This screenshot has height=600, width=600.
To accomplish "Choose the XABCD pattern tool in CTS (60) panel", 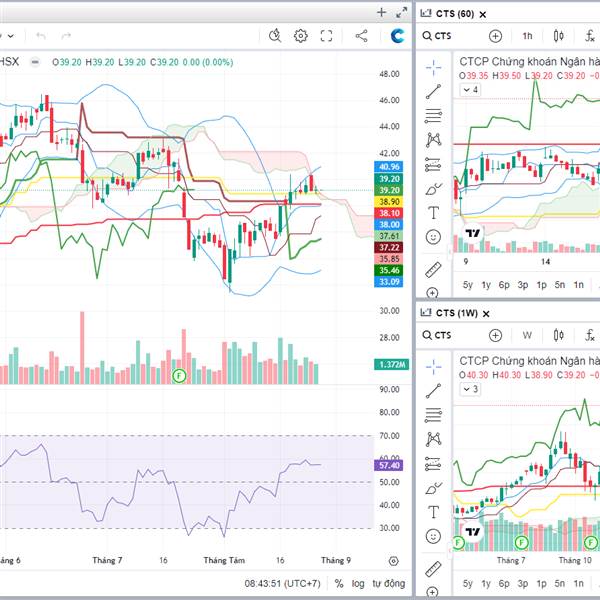I will coord(433,140).
